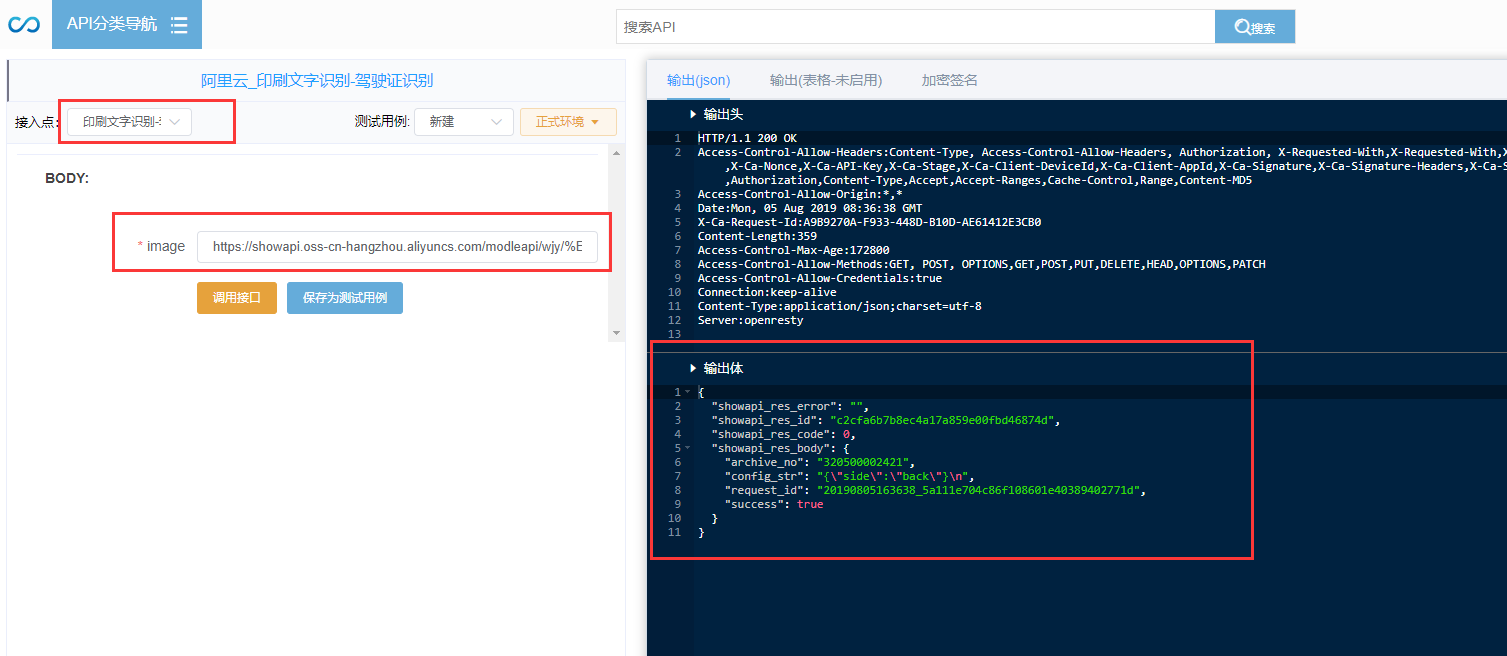Click the showapi_res_id value string
1507x656 pixels.
(x=944, y=420)
